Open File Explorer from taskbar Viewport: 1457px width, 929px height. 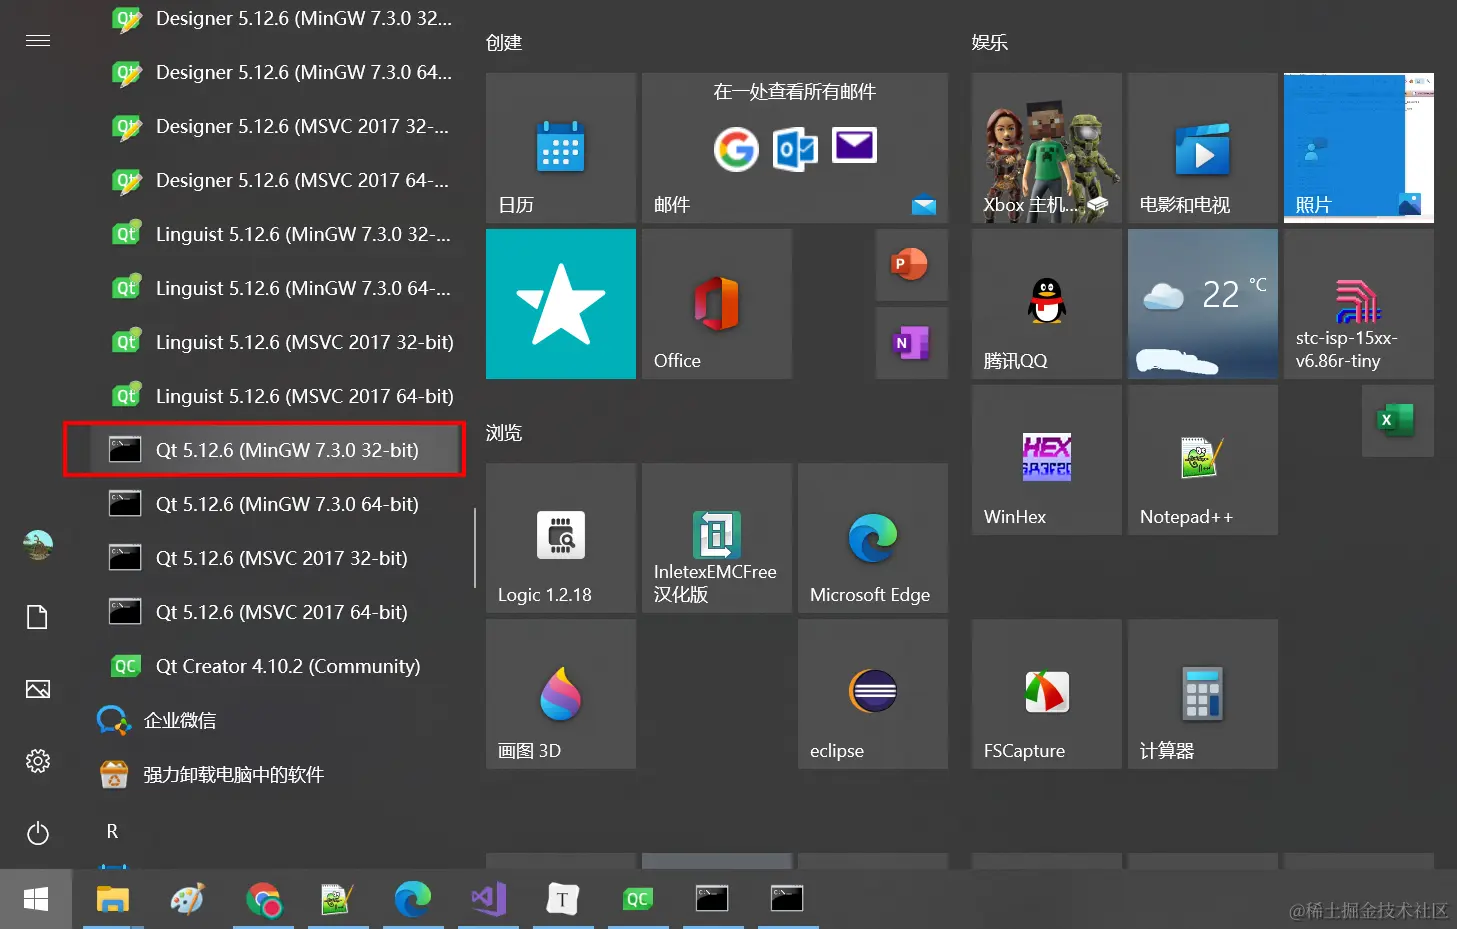point(112,899)
